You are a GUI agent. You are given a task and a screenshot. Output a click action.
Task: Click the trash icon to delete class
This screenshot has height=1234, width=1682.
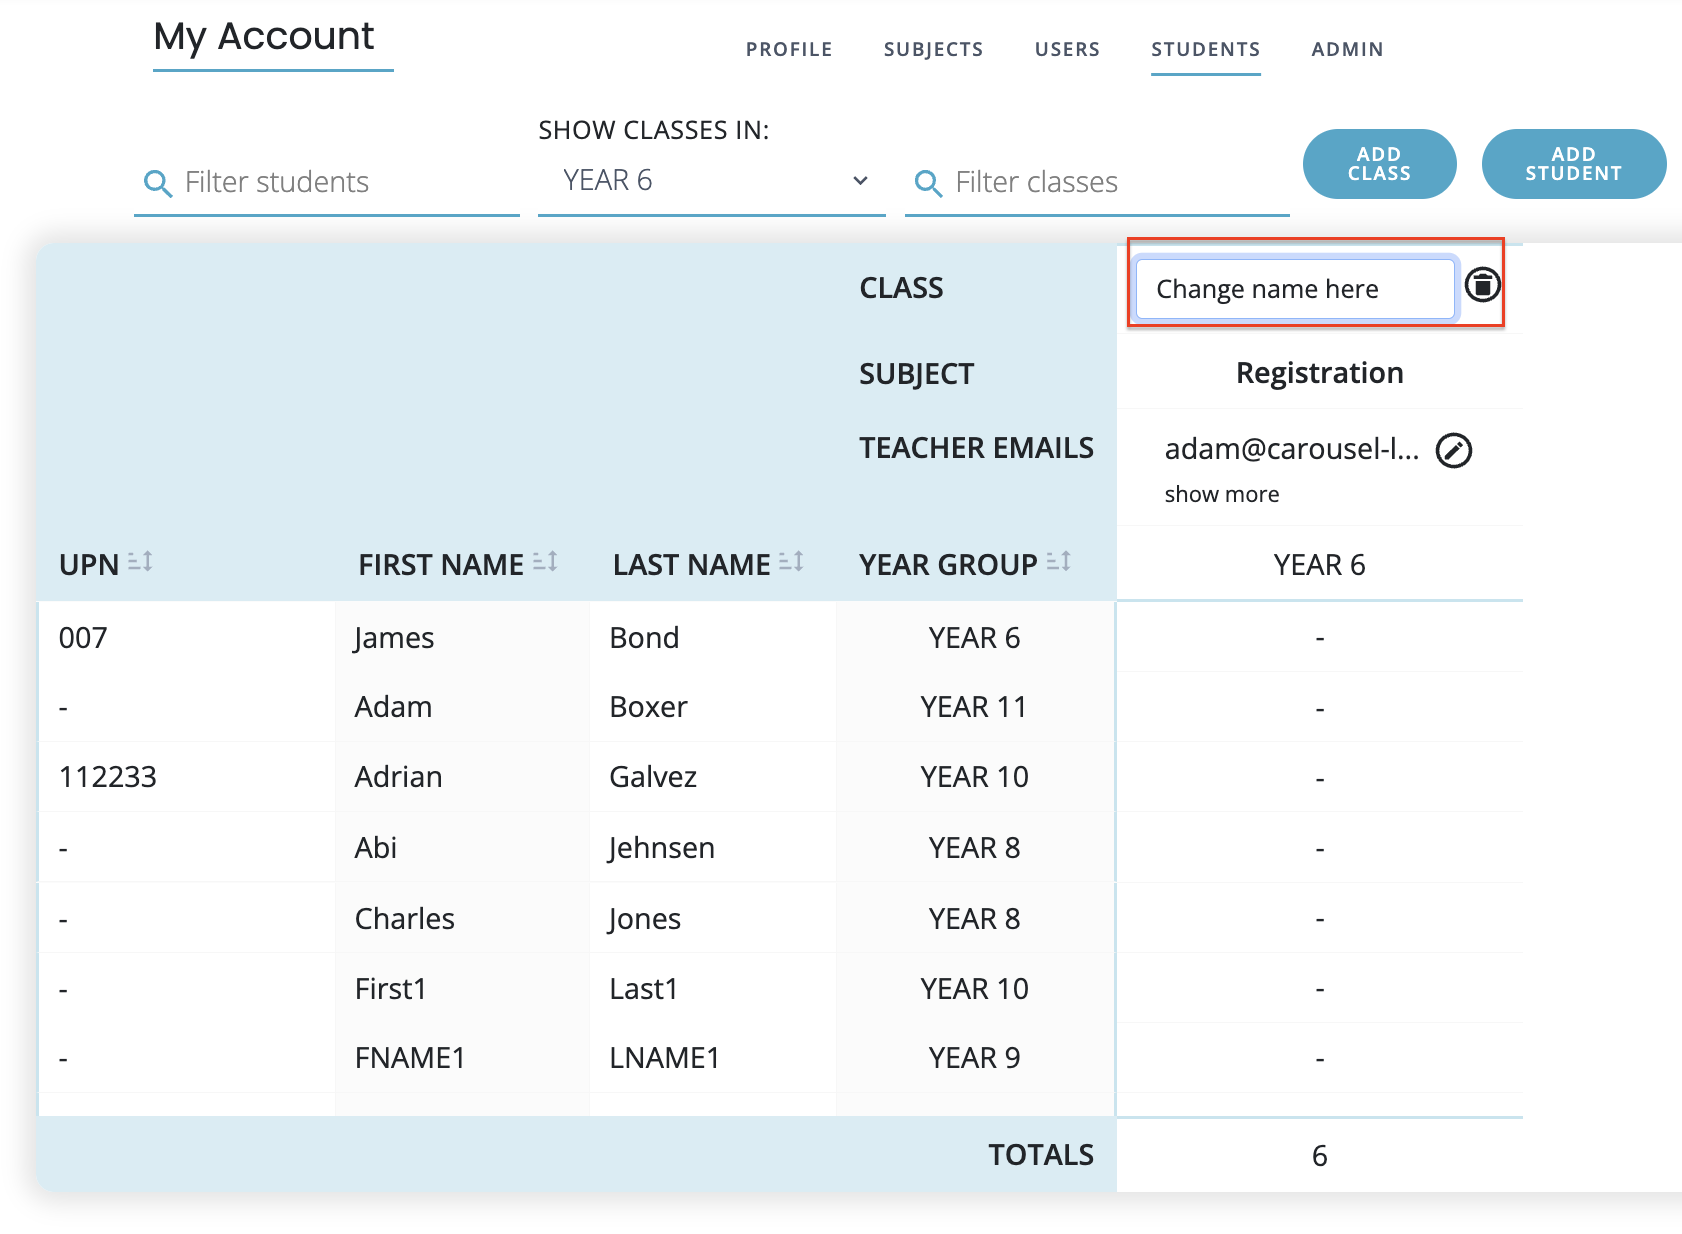[x=1482, y=285]
